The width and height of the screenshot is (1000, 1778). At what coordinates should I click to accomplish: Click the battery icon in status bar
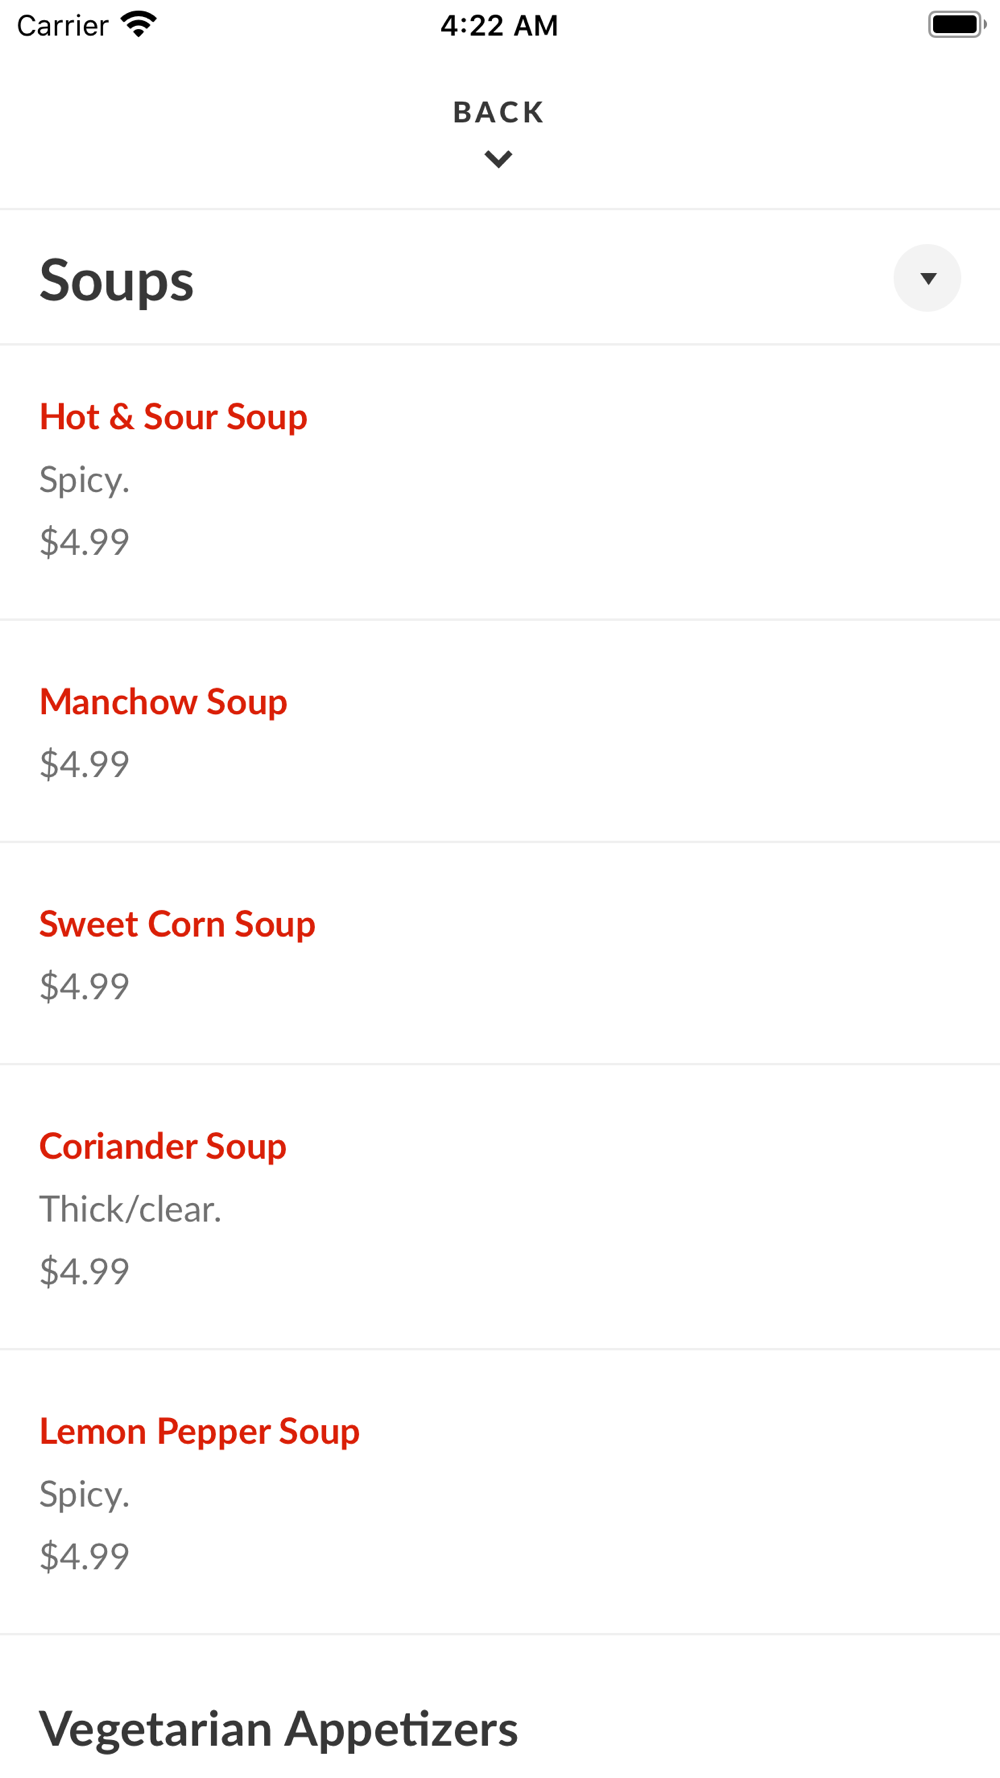click(x=956, y=25)
